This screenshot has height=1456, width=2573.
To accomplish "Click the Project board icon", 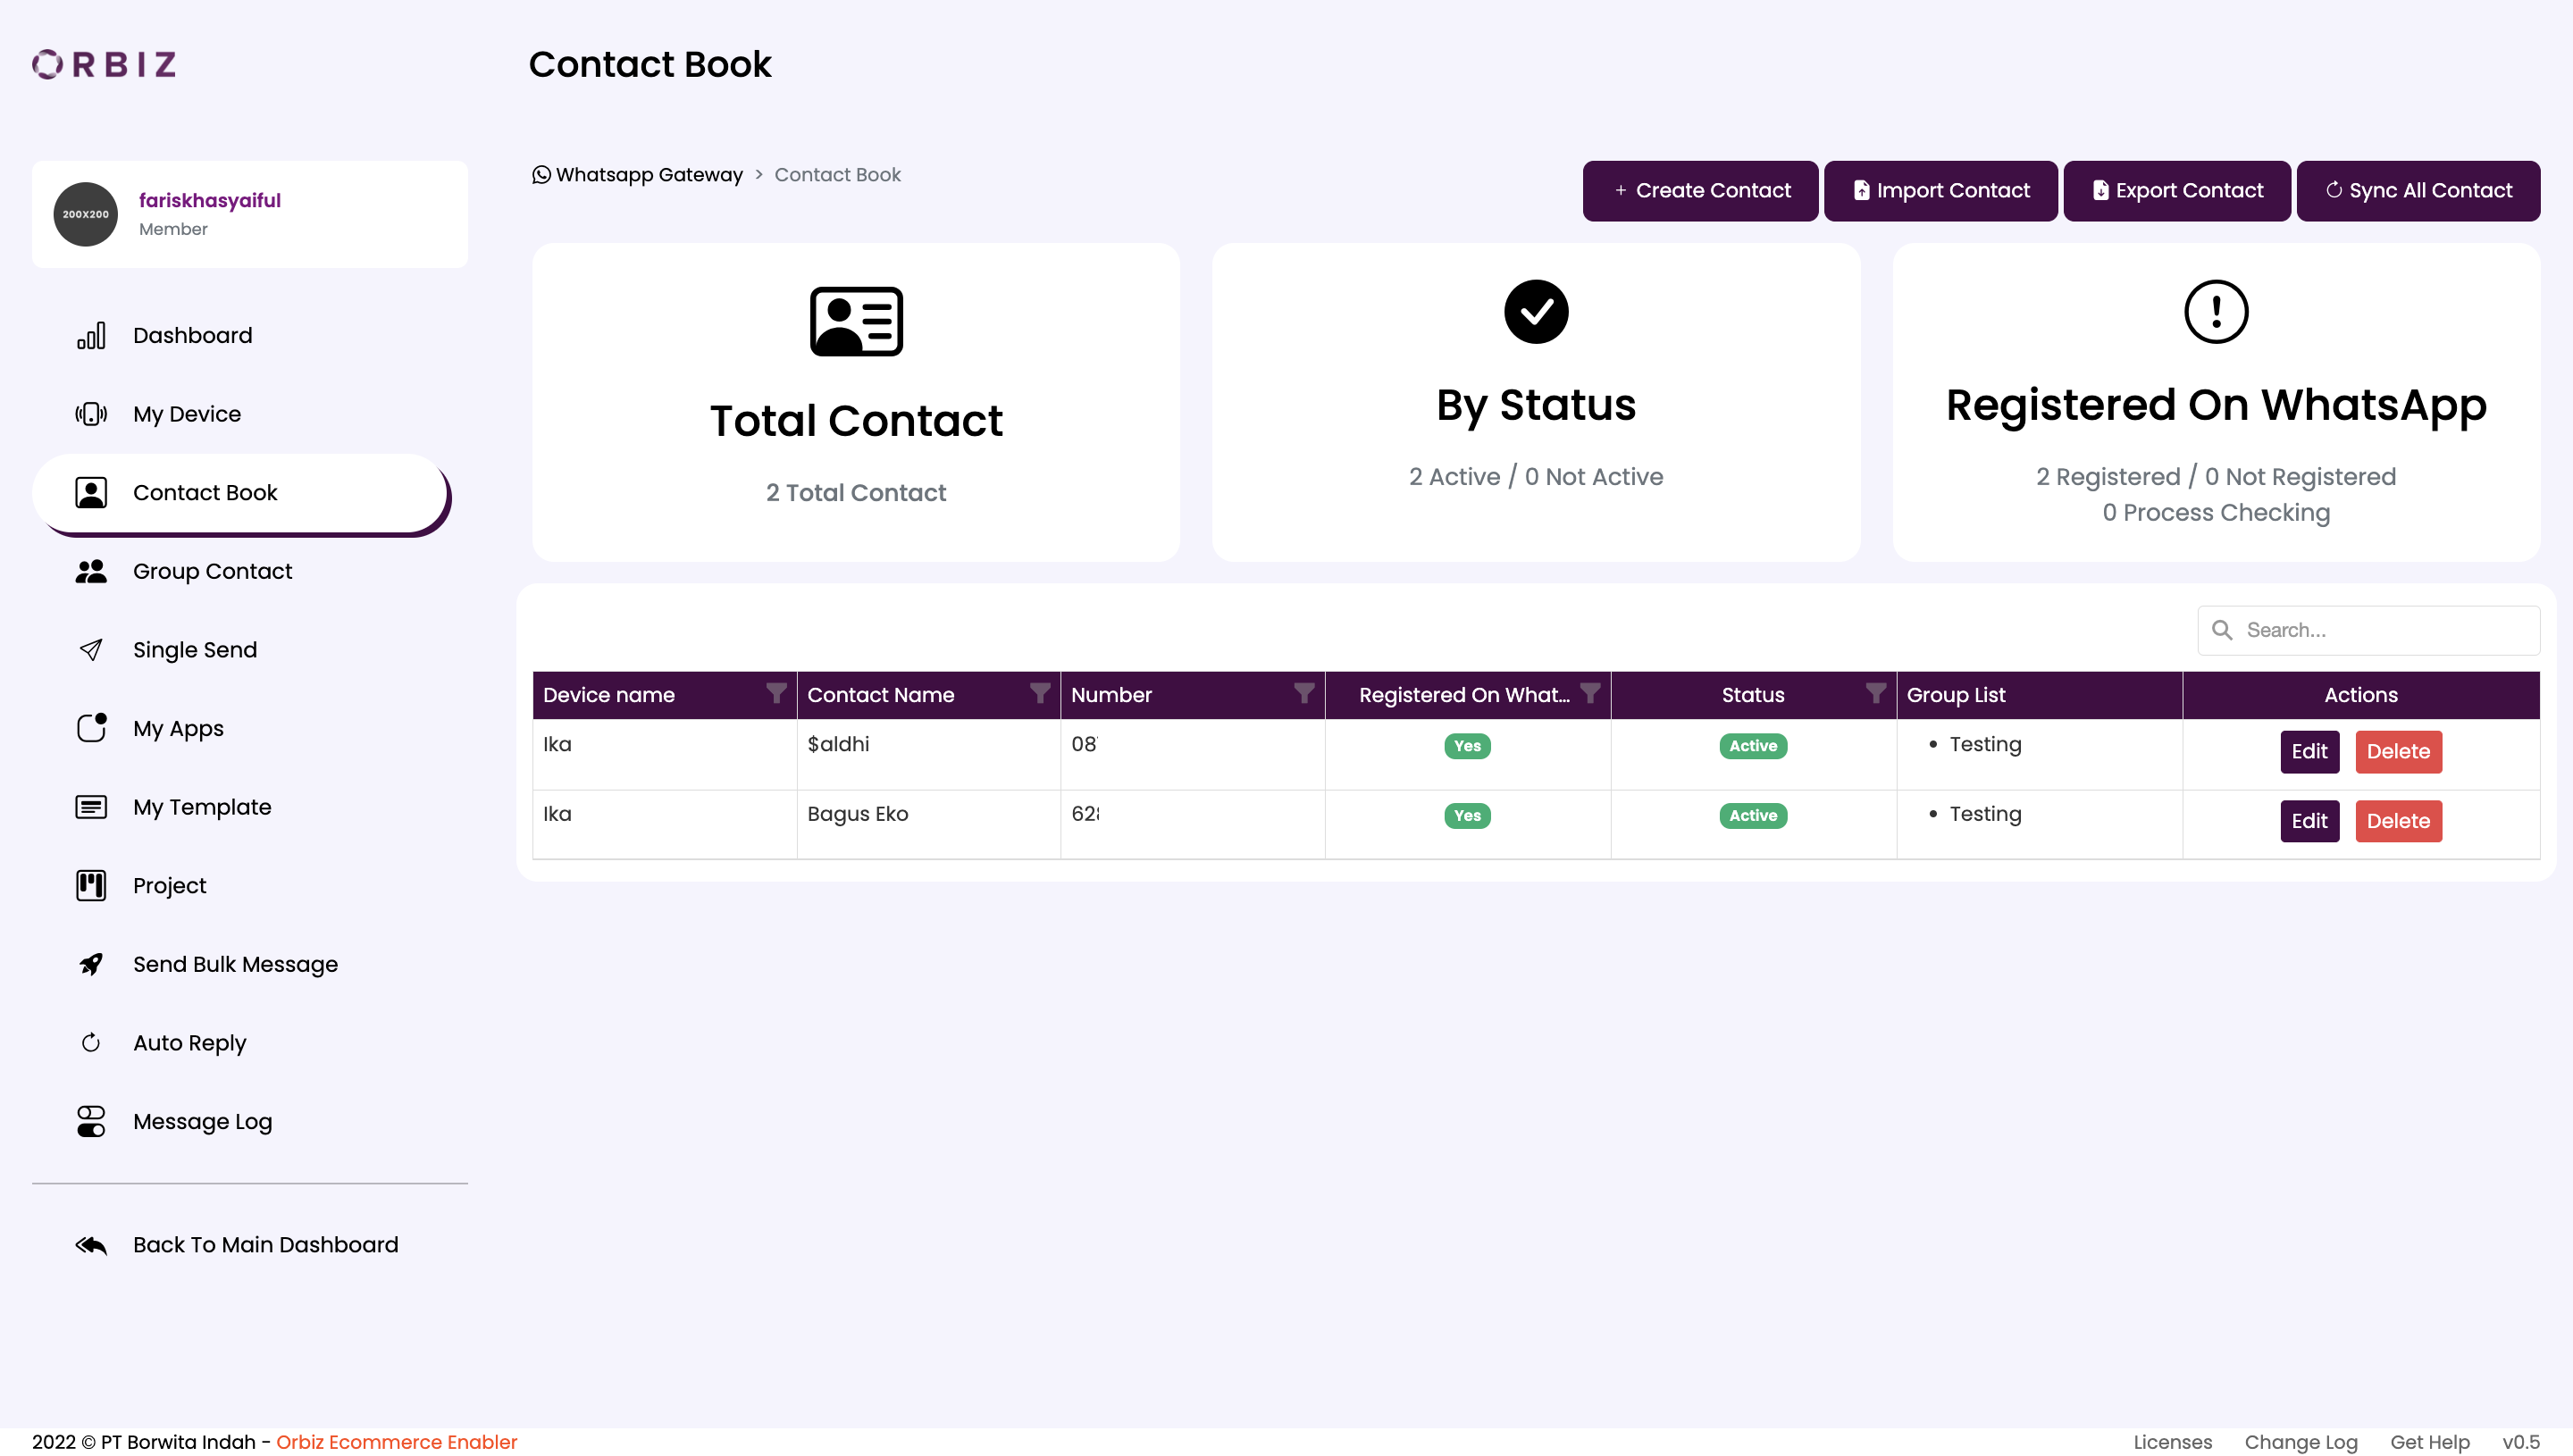I will [91, 886].
